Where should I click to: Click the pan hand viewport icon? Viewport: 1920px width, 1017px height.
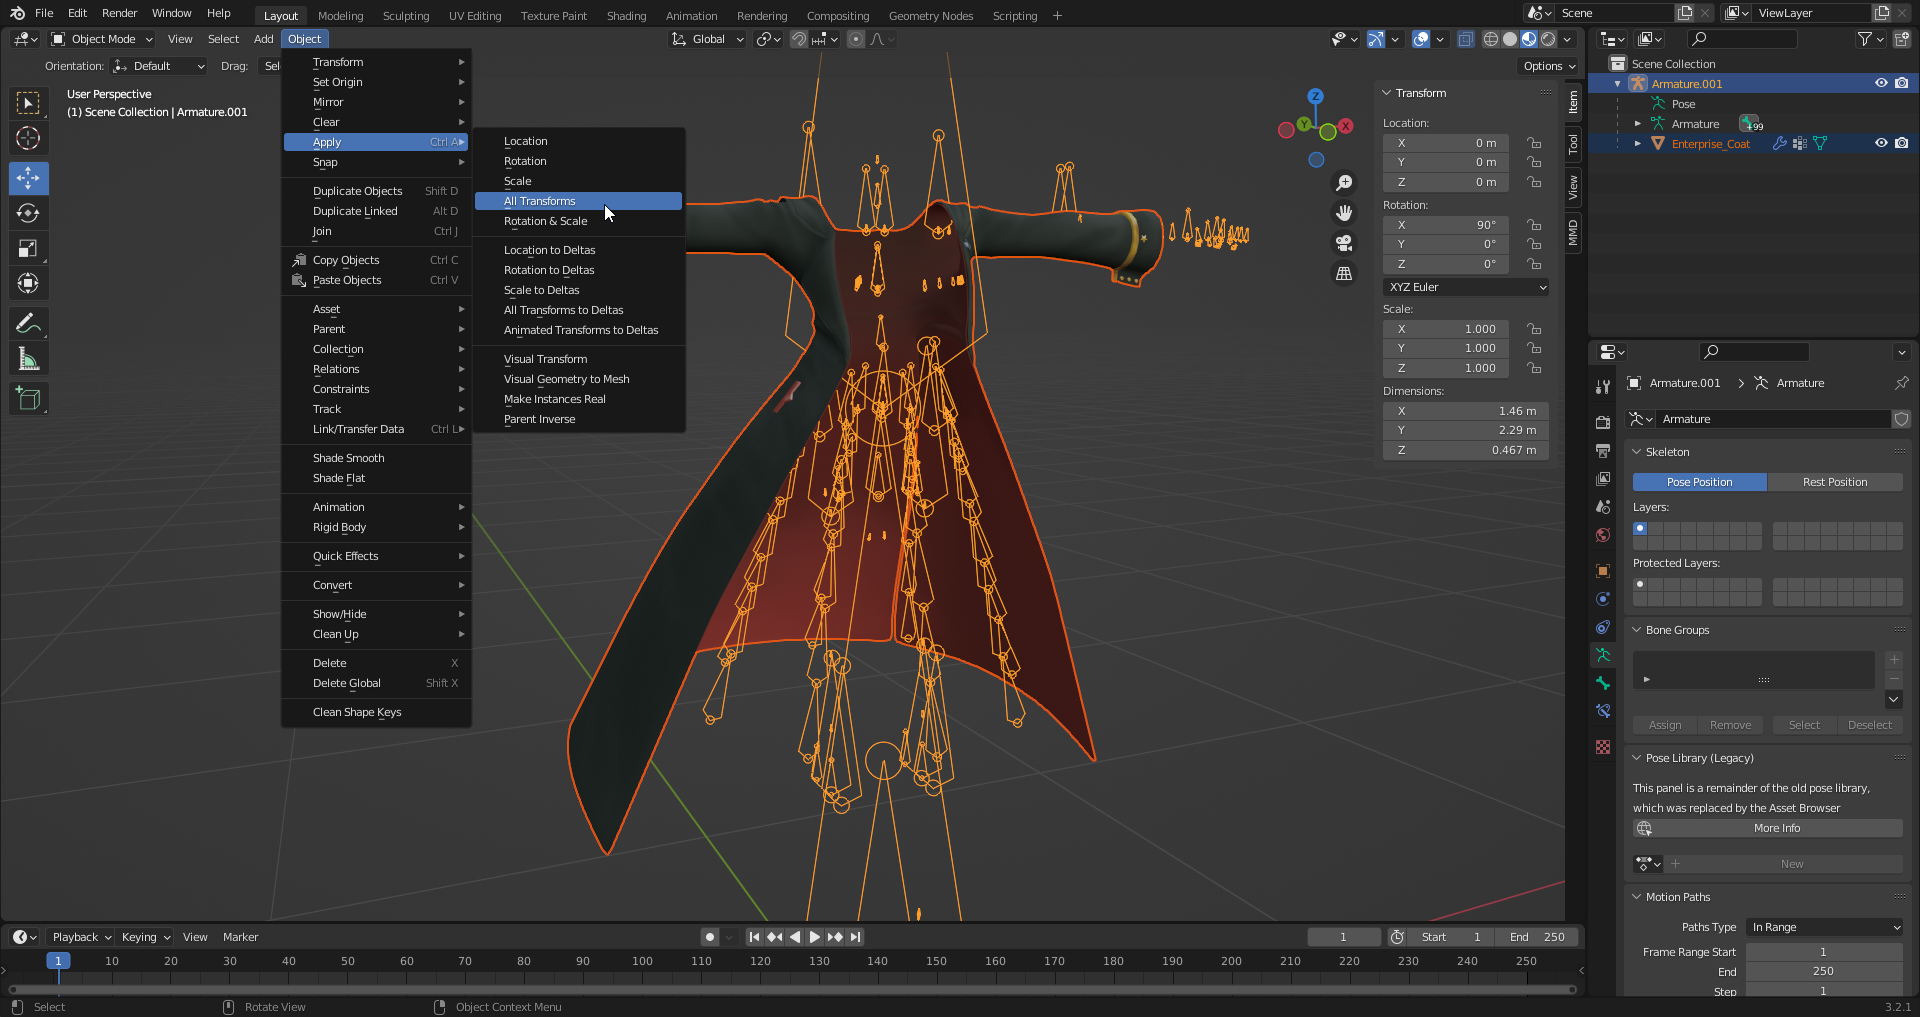click(1344, 213)
